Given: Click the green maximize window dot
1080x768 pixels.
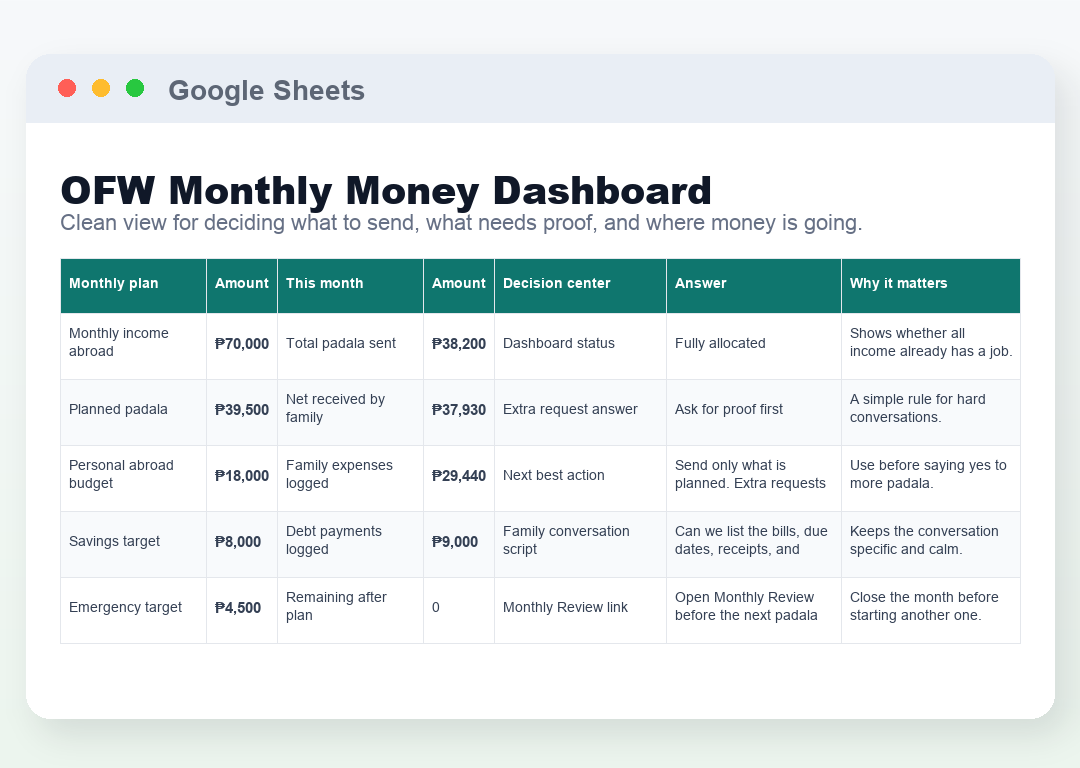Looking at the screenshot, I should coord(135,88).
